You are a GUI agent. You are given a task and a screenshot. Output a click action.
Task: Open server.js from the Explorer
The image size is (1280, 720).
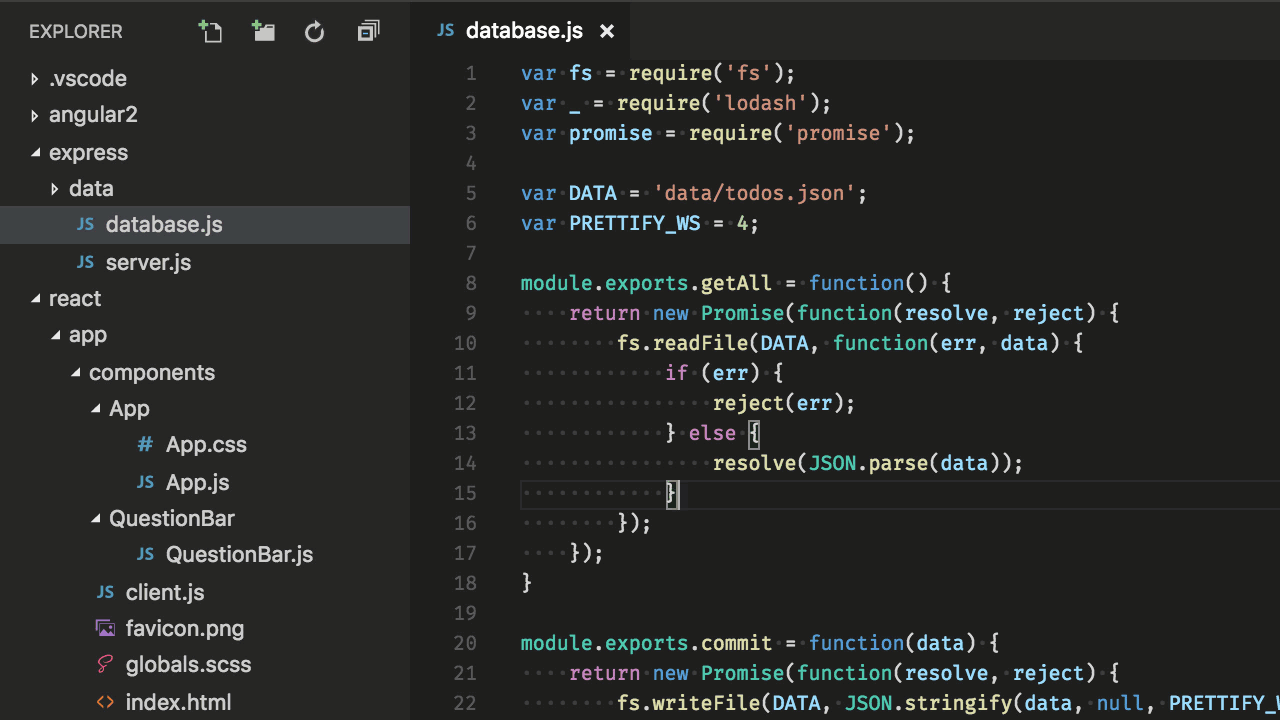(148, 262)
